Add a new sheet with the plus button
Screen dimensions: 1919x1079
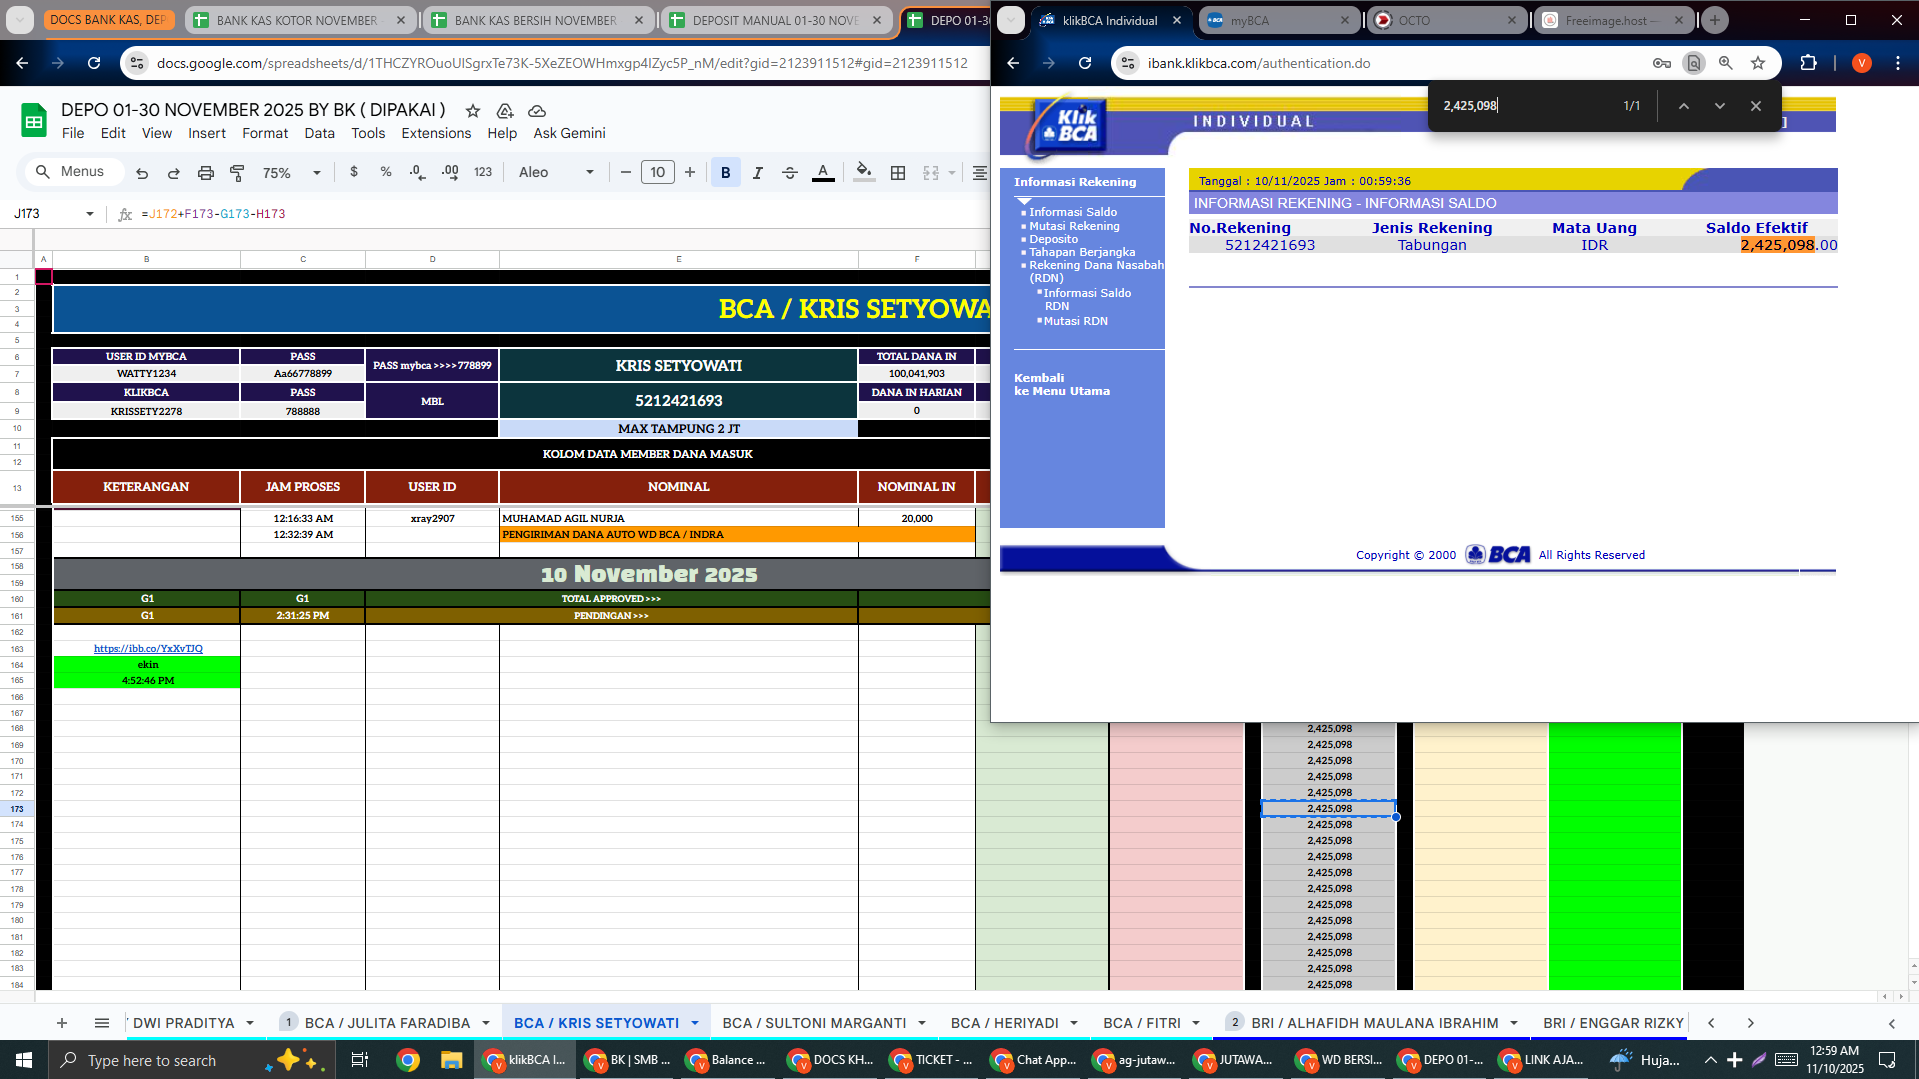[x=62, y=1023]
